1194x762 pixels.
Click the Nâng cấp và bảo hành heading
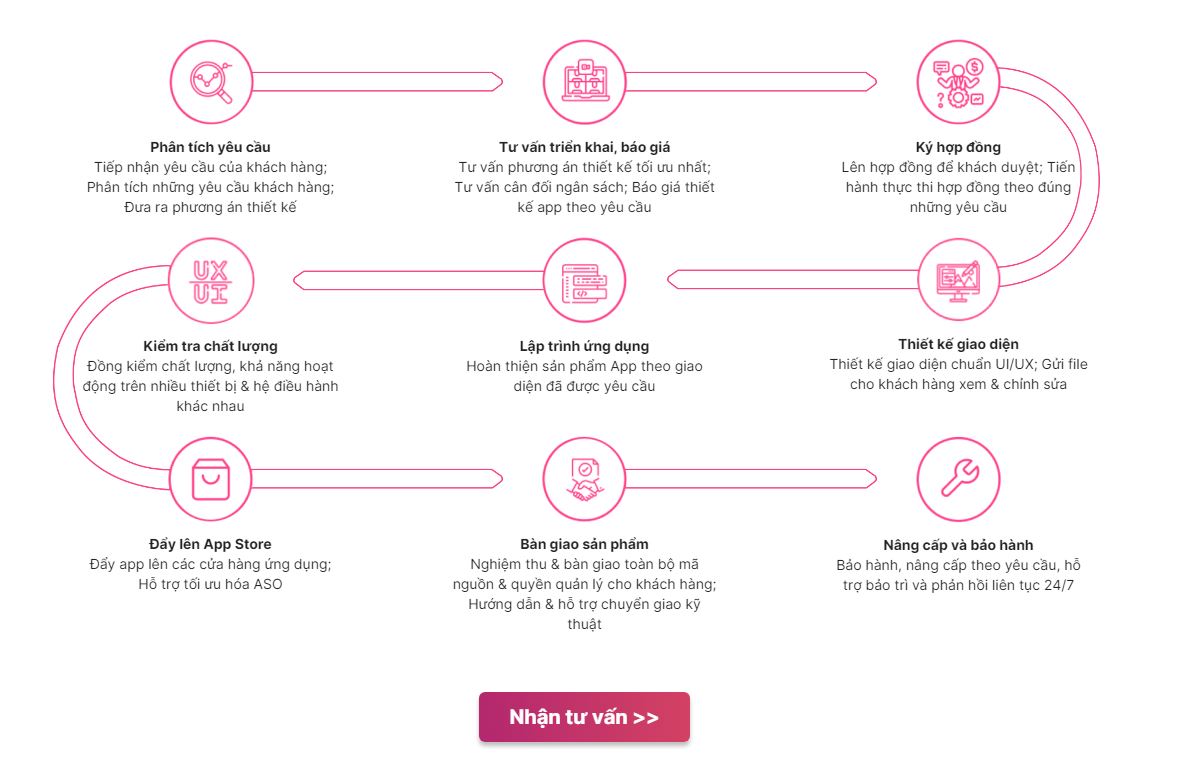tap(958, 545)
